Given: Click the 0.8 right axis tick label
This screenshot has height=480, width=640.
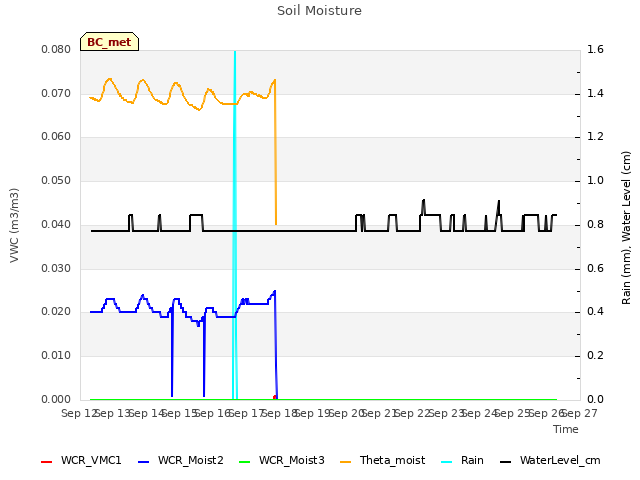Looking at the screenshot, I should click(595, 224).
